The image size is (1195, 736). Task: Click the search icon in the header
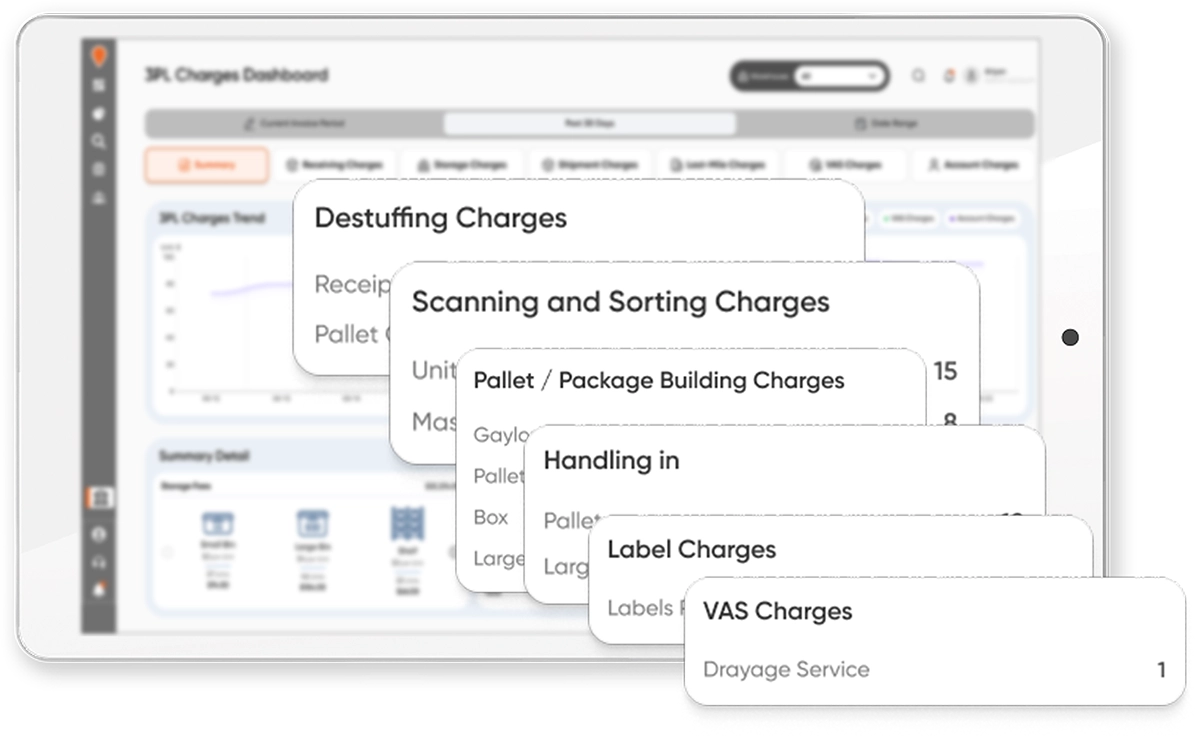tap(918, 76)
